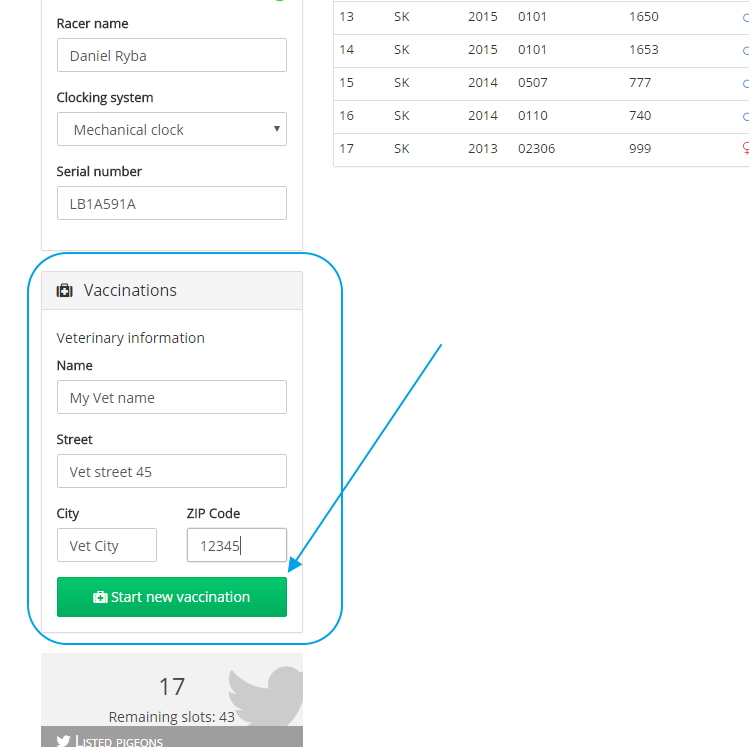Click the blue gender symbol in row 15
The height and width of the screenshot is (747, 749).
click(745, 83)
